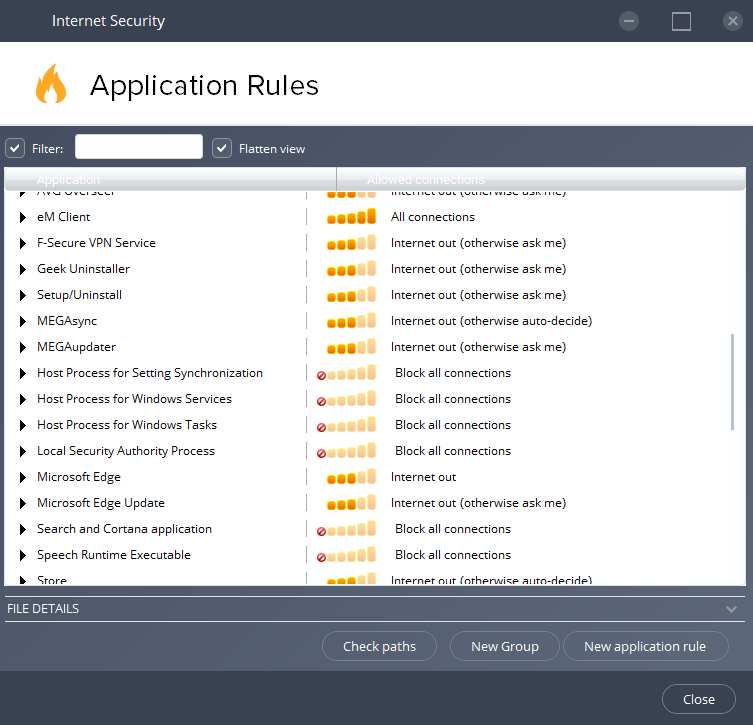Select the F-Secure VPN Service row name
This screenshot has width=753, height=725.
tap(96, 242)
